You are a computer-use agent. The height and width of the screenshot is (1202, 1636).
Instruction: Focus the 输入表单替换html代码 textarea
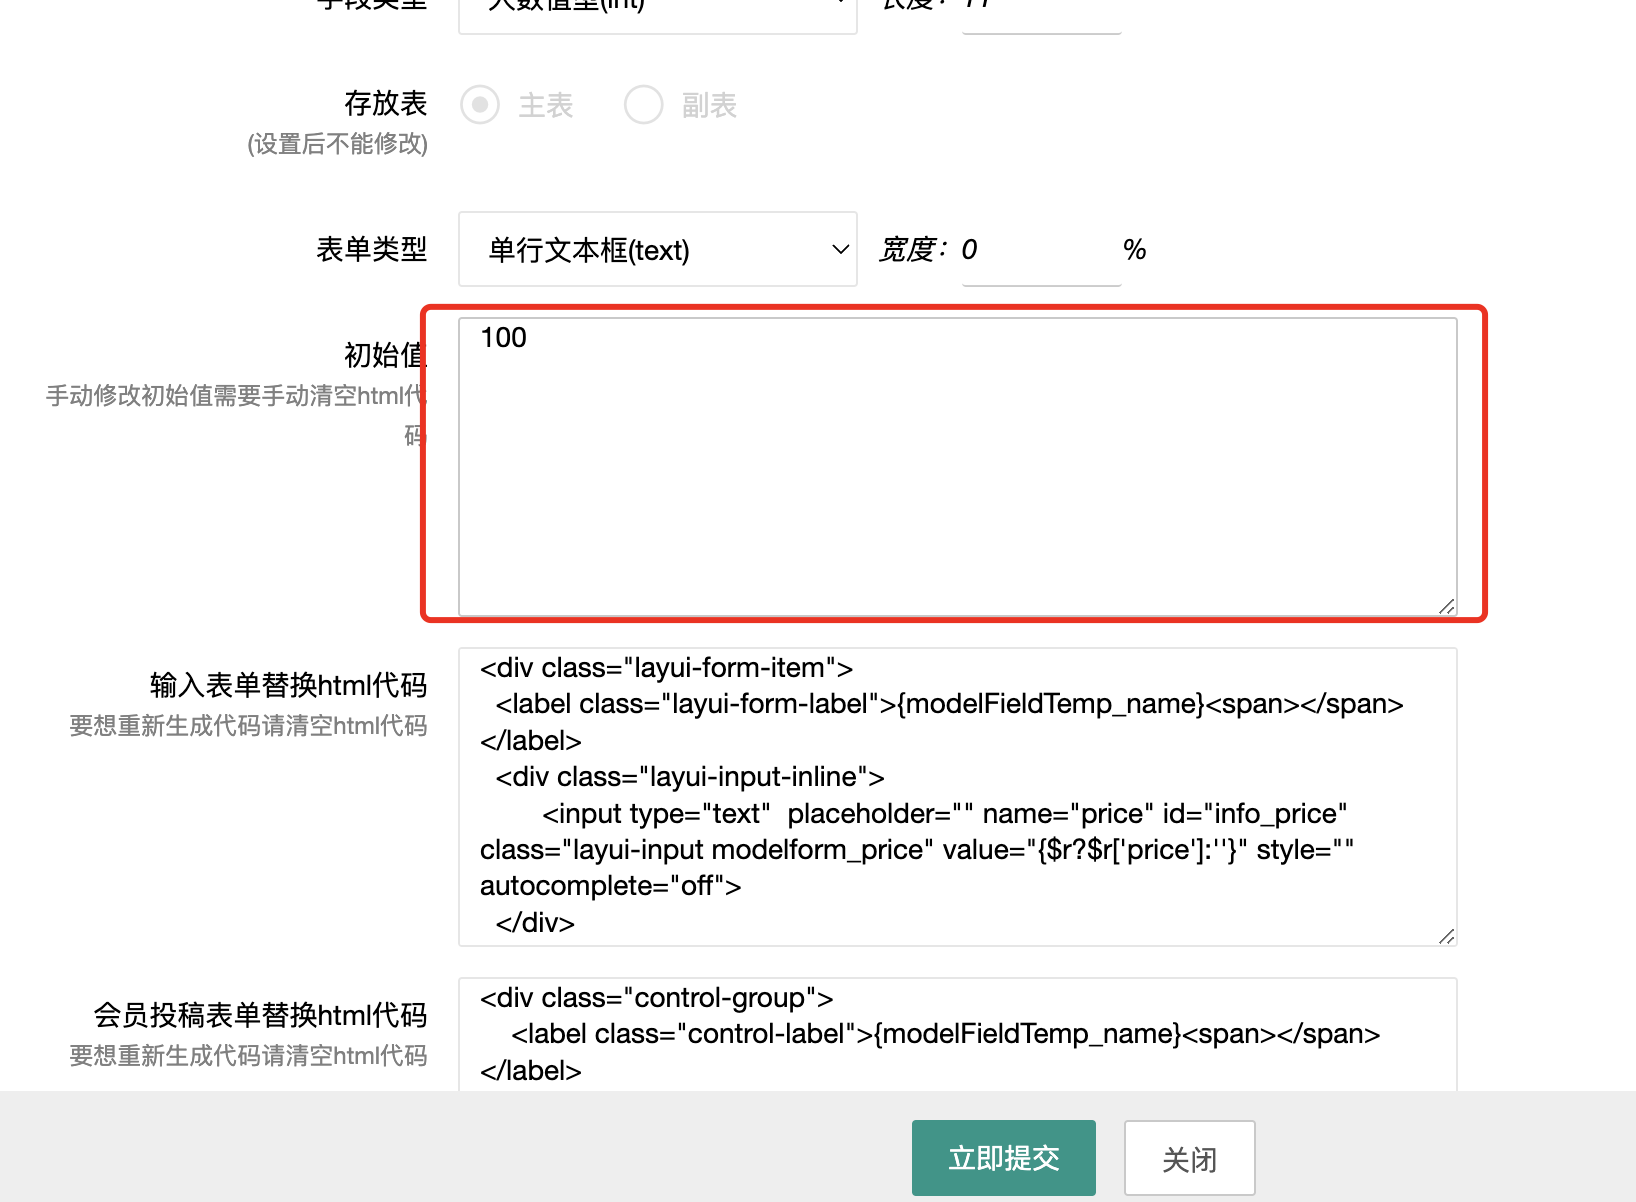tap(957, 796)
